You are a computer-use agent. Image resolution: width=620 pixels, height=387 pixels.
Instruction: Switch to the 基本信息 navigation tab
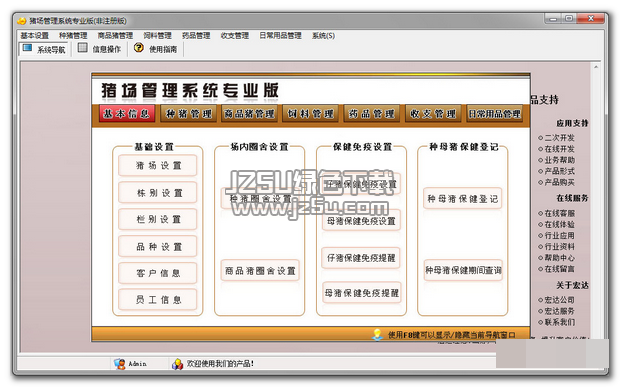coord(127,113)
